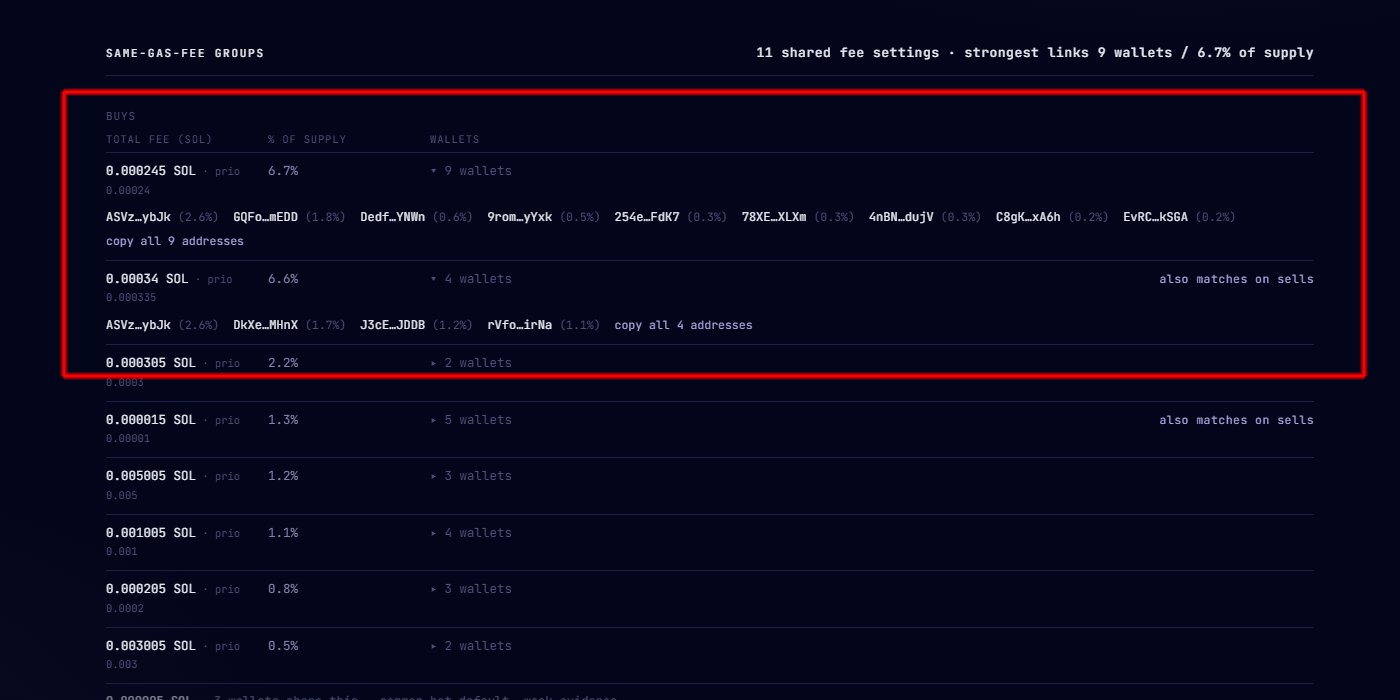The image size is (1400, 700).
Task: Open wallet EvRC…kSGA
Action: pos(1155,217)
